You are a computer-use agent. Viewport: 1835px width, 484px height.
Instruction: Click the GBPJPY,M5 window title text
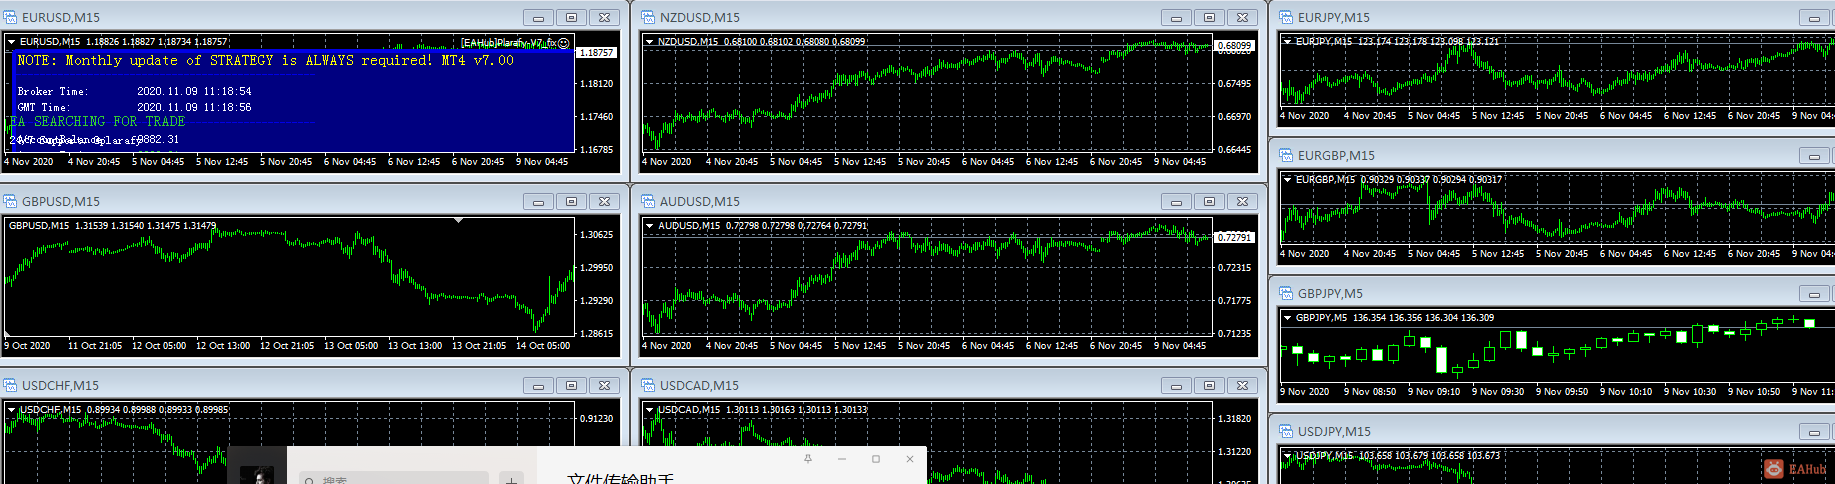[x=1330, y=294]
